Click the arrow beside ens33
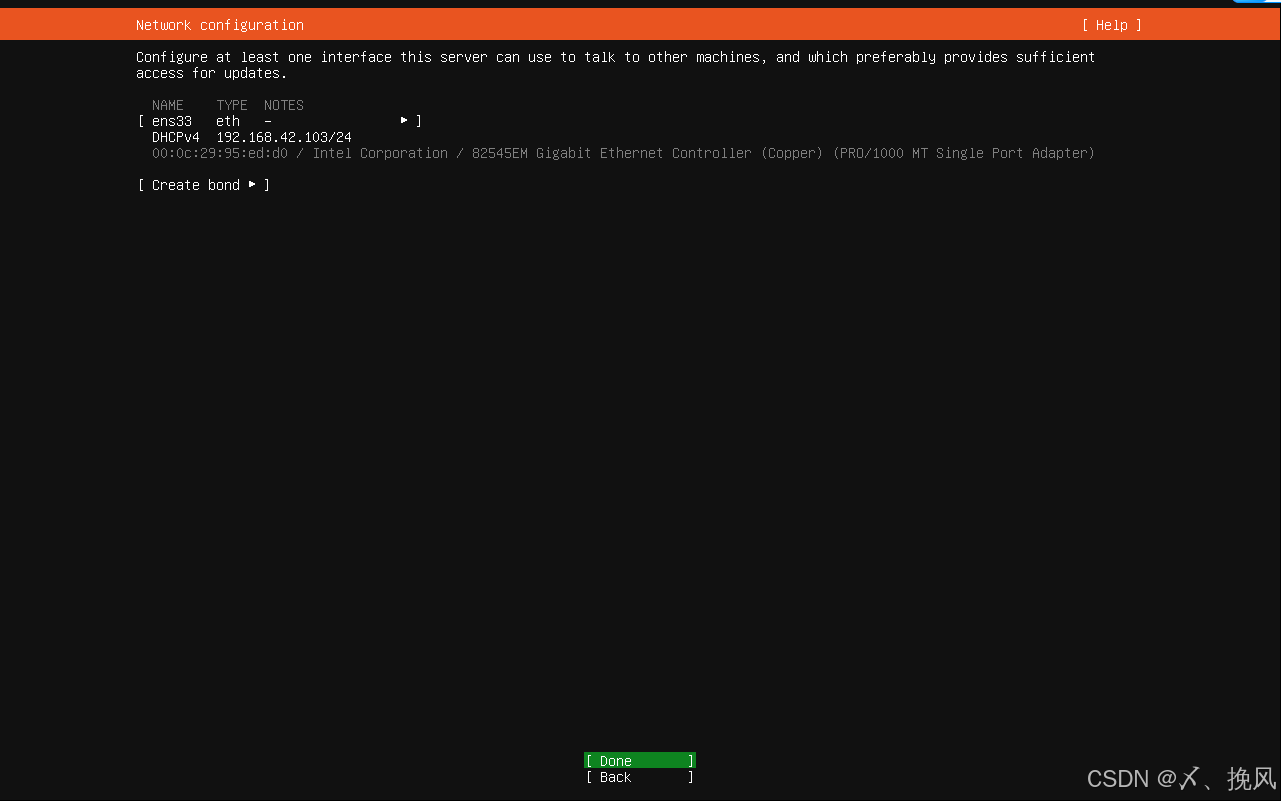Viewport: 1281px width, 801px height. [x=405, y=120]
